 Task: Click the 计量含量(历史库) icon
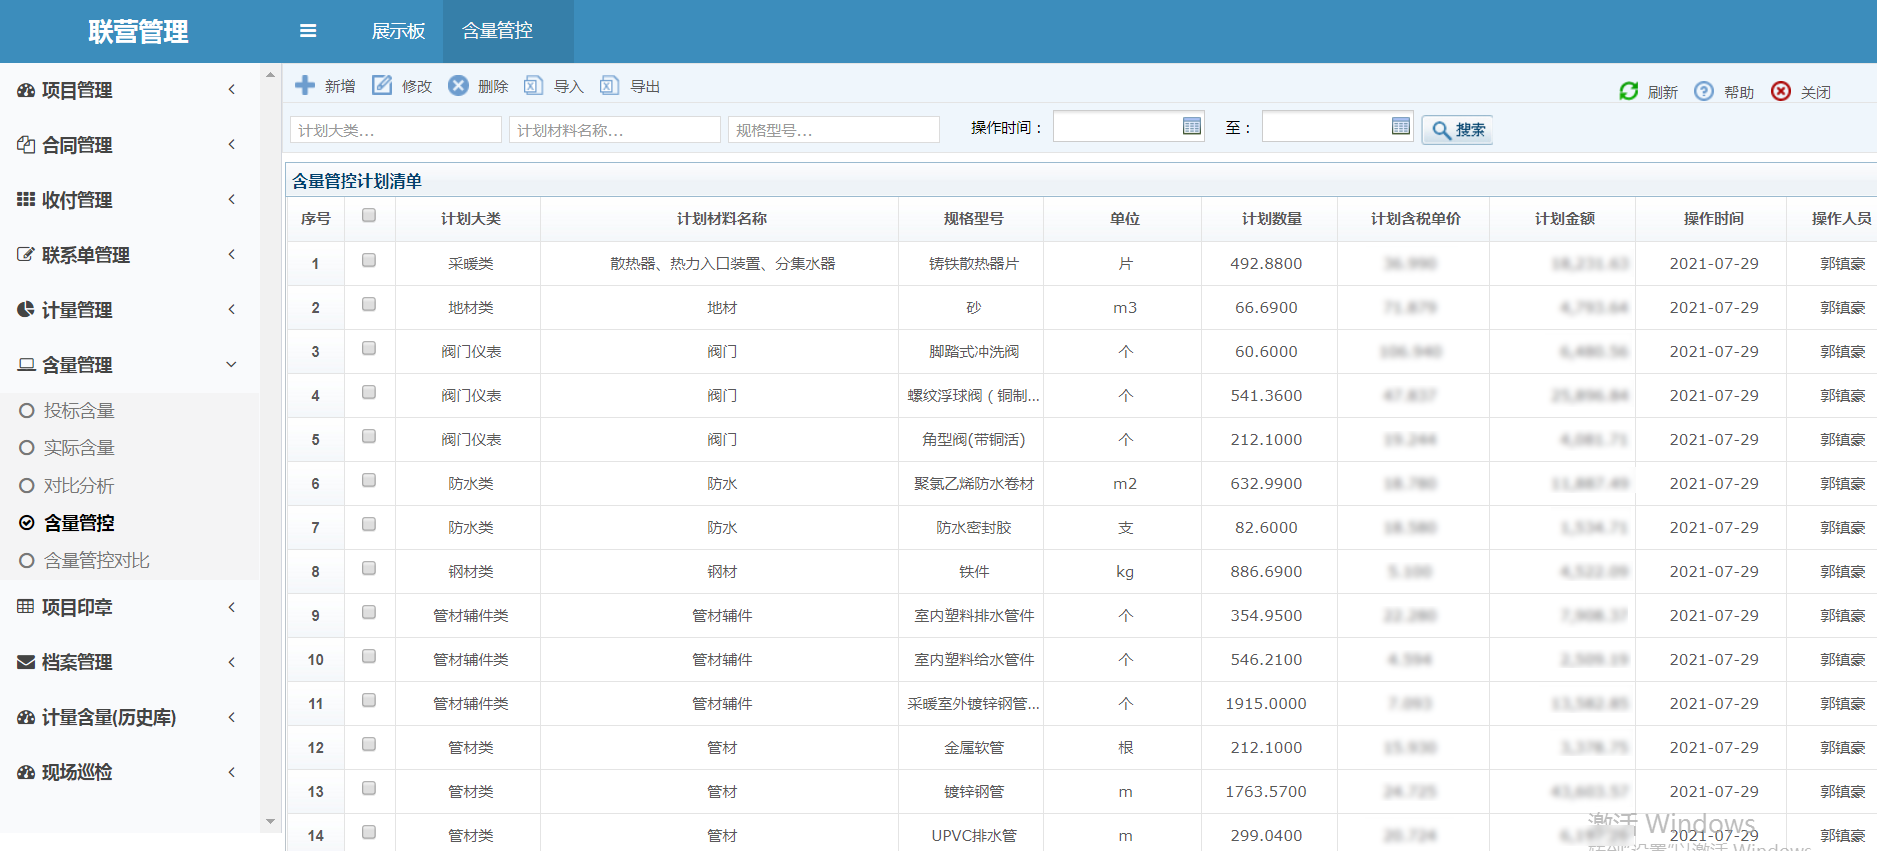(26, 717)
